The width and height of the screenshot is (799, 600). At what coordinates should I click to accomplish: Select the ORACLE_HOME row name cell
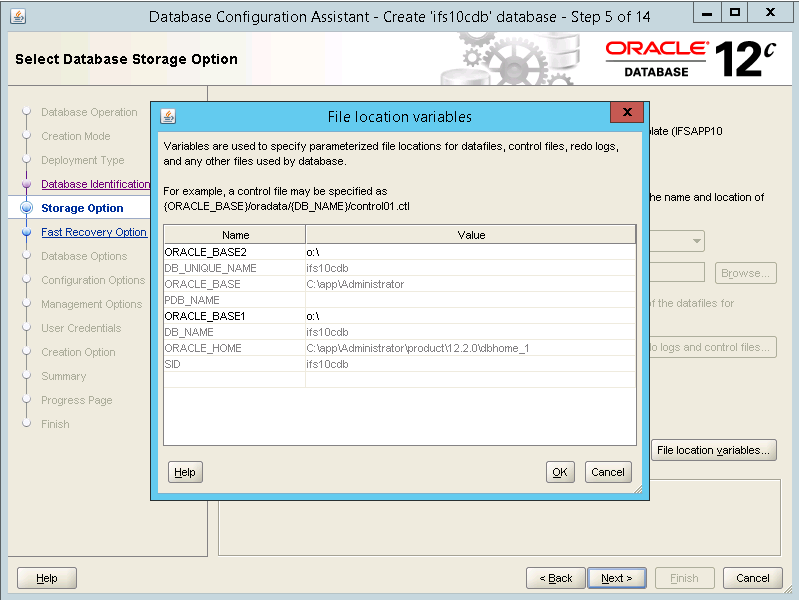point(234,348)
